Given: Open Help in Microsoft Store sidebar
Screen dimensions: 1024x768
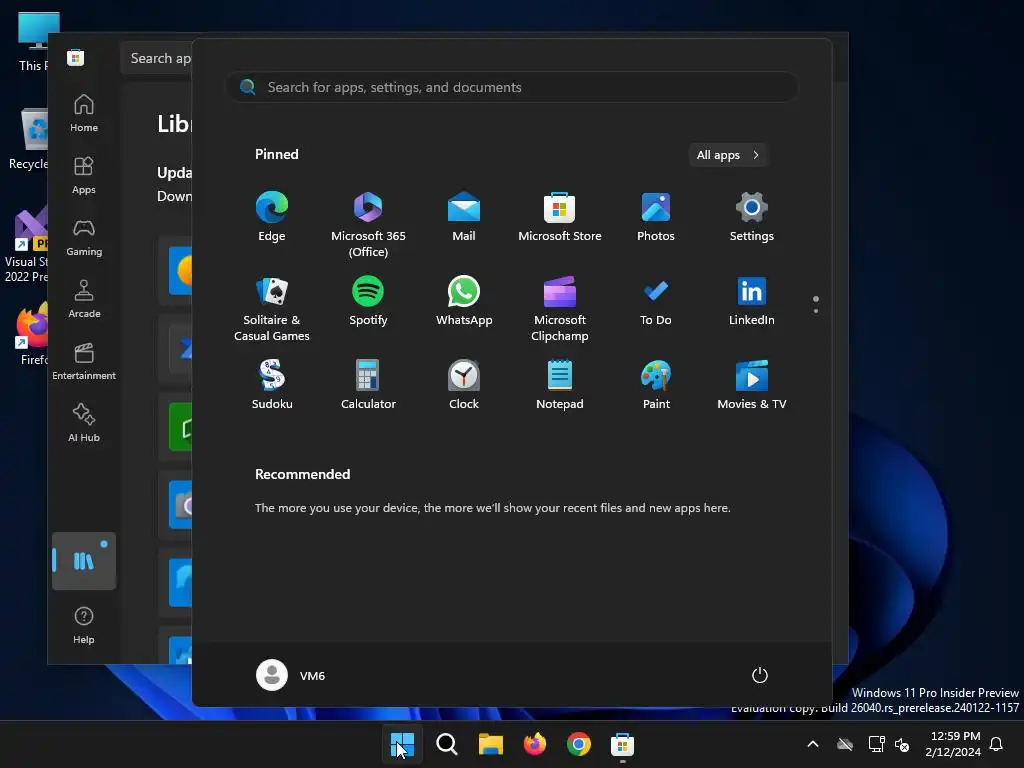Looking at the screenshot, I should click(x=84, y=626).
